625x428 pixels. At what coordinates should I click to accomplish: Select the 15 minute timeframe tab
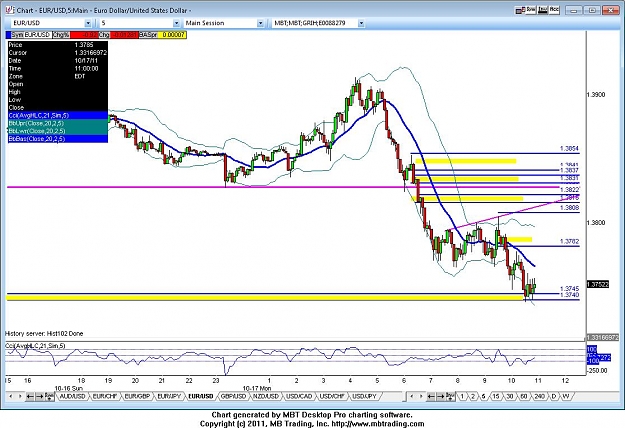tap(495, 397)
